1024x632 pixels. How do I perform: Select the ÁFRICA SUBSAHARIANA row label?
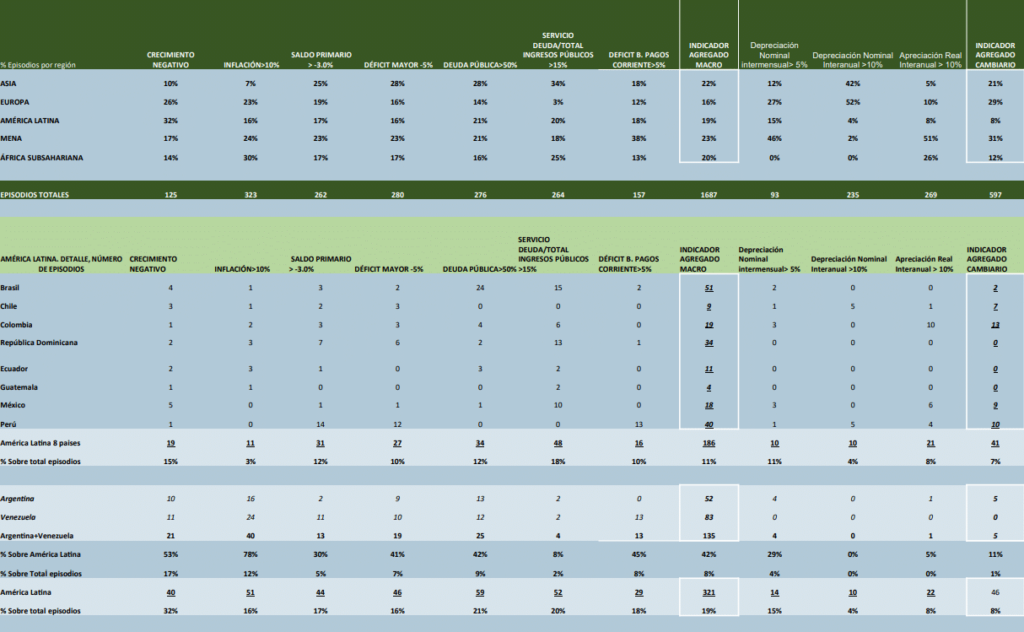(41, 157)
